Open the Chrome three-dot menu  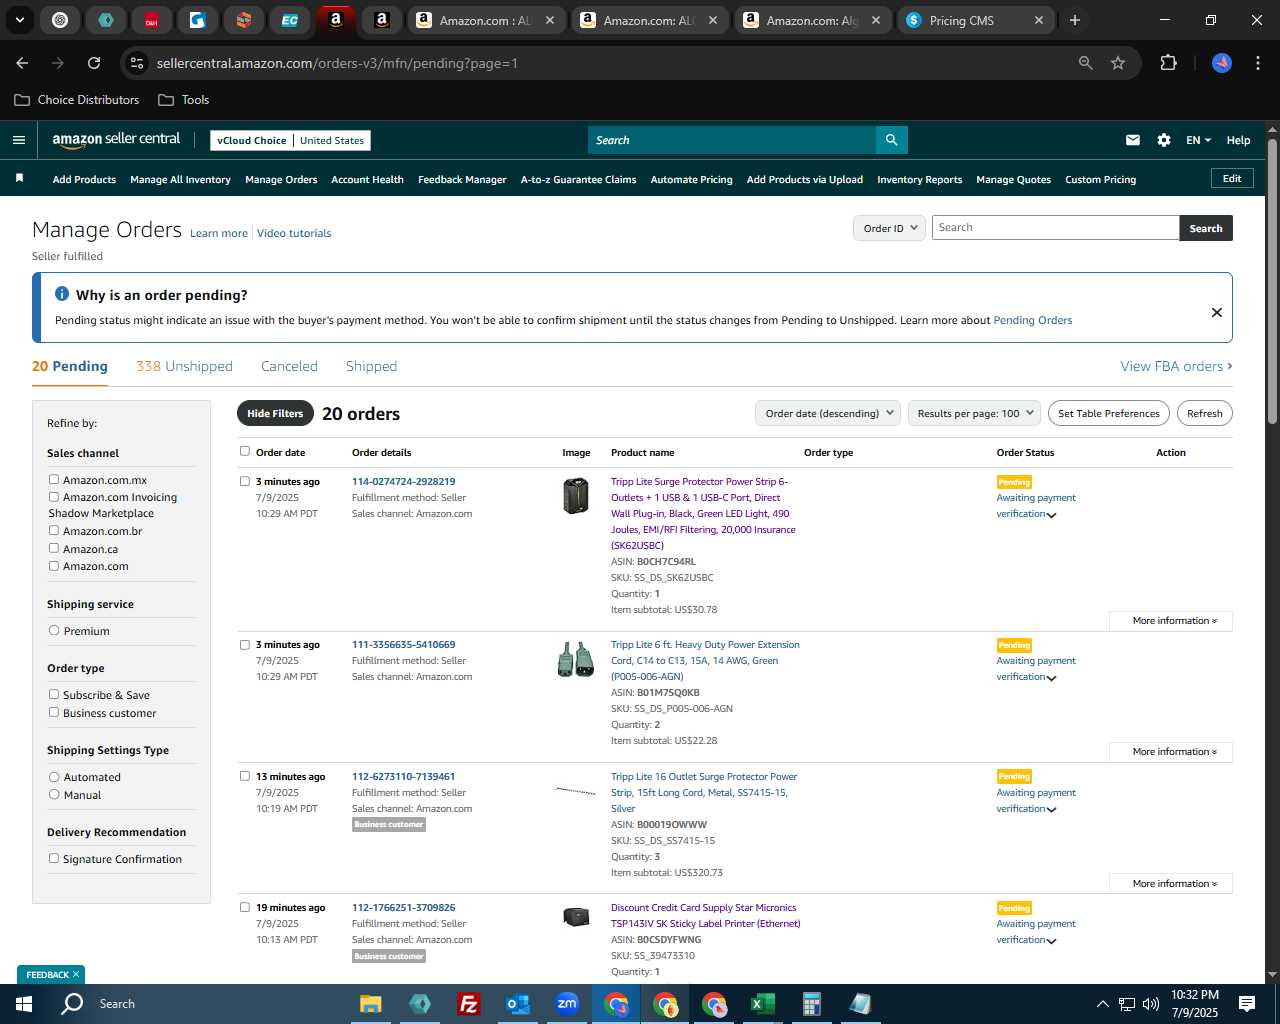[x=1256, y=63]
